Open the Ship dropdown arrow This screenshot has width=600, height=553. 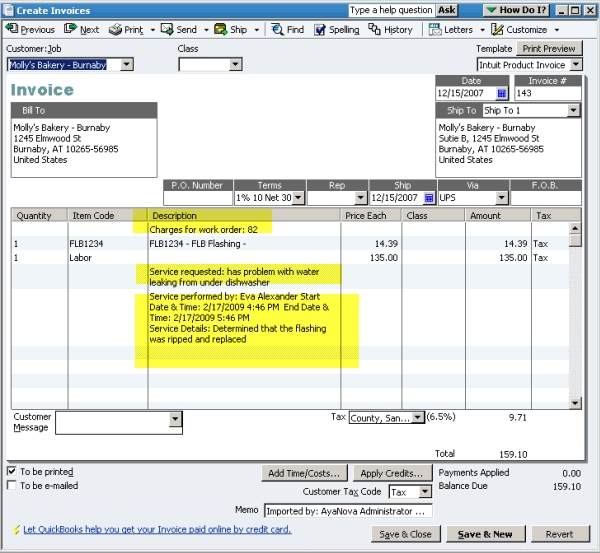(x=256, y=30)
